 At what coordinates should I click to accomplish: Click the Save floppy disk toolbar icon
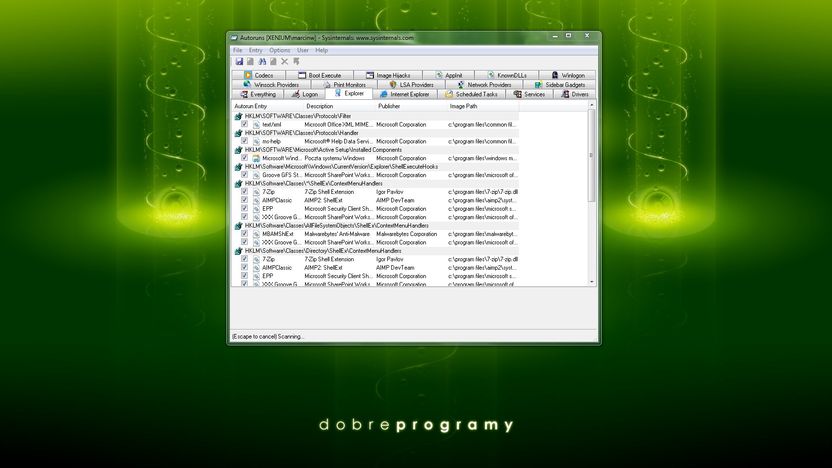pos(239,62)
